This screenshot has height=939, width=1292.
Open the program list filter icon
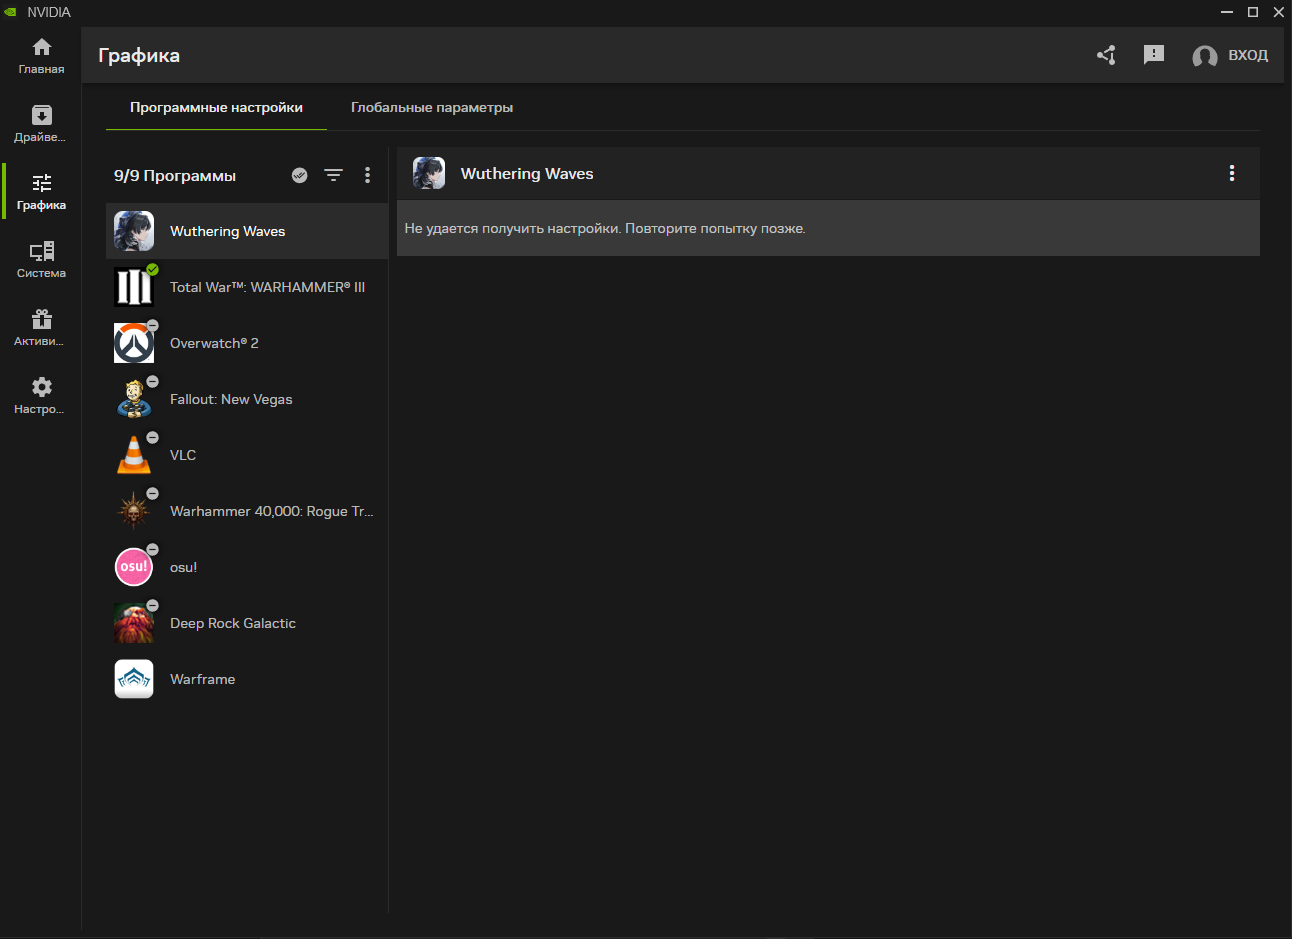pyautogui.click(x=333, y=175)
